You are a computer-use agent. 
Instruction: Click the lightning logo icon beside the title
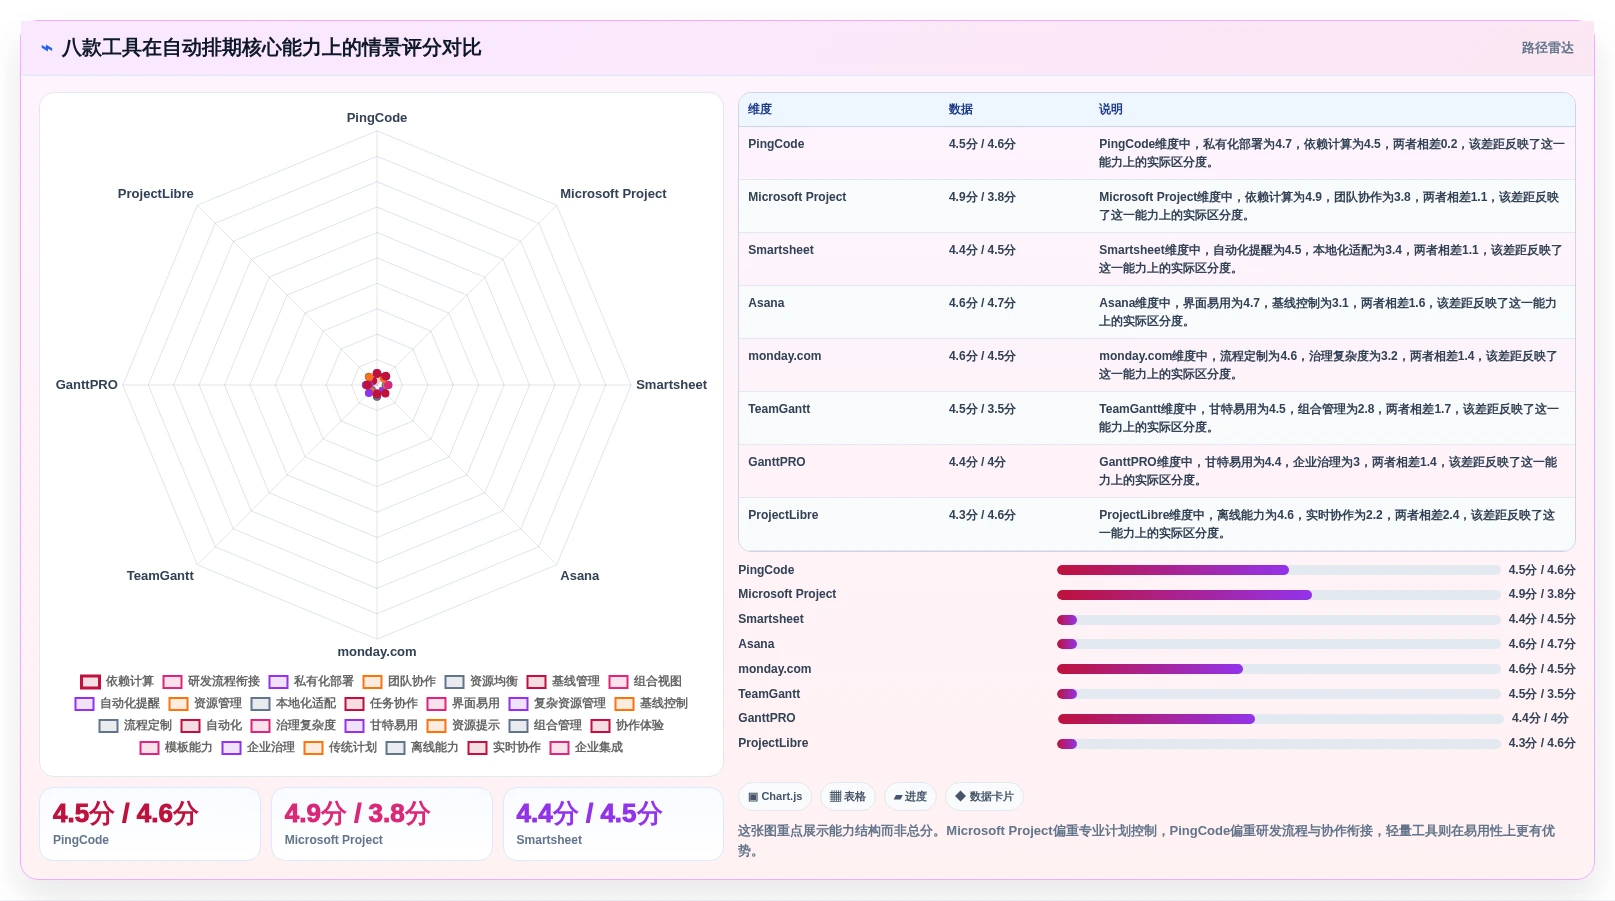(x=46, y=47)
